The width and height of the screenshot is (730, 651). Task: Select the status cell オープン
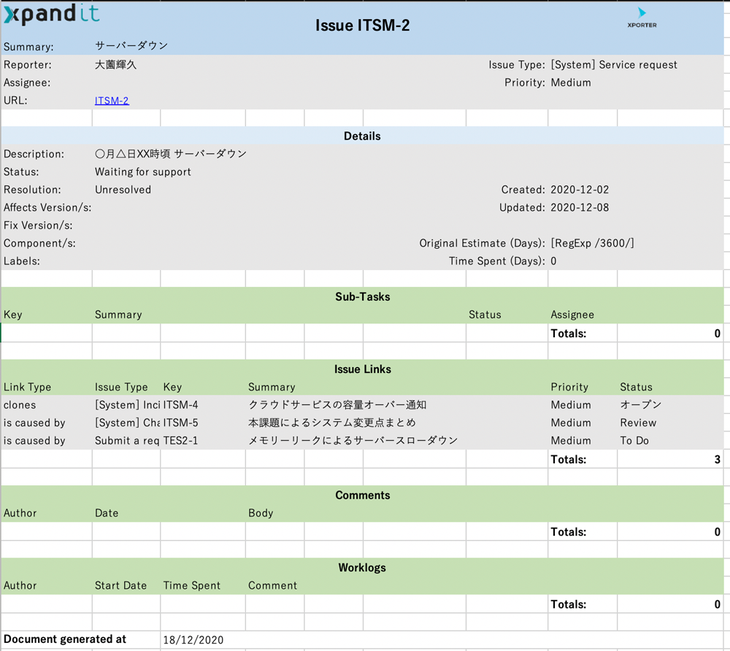[x=641, y=405]
